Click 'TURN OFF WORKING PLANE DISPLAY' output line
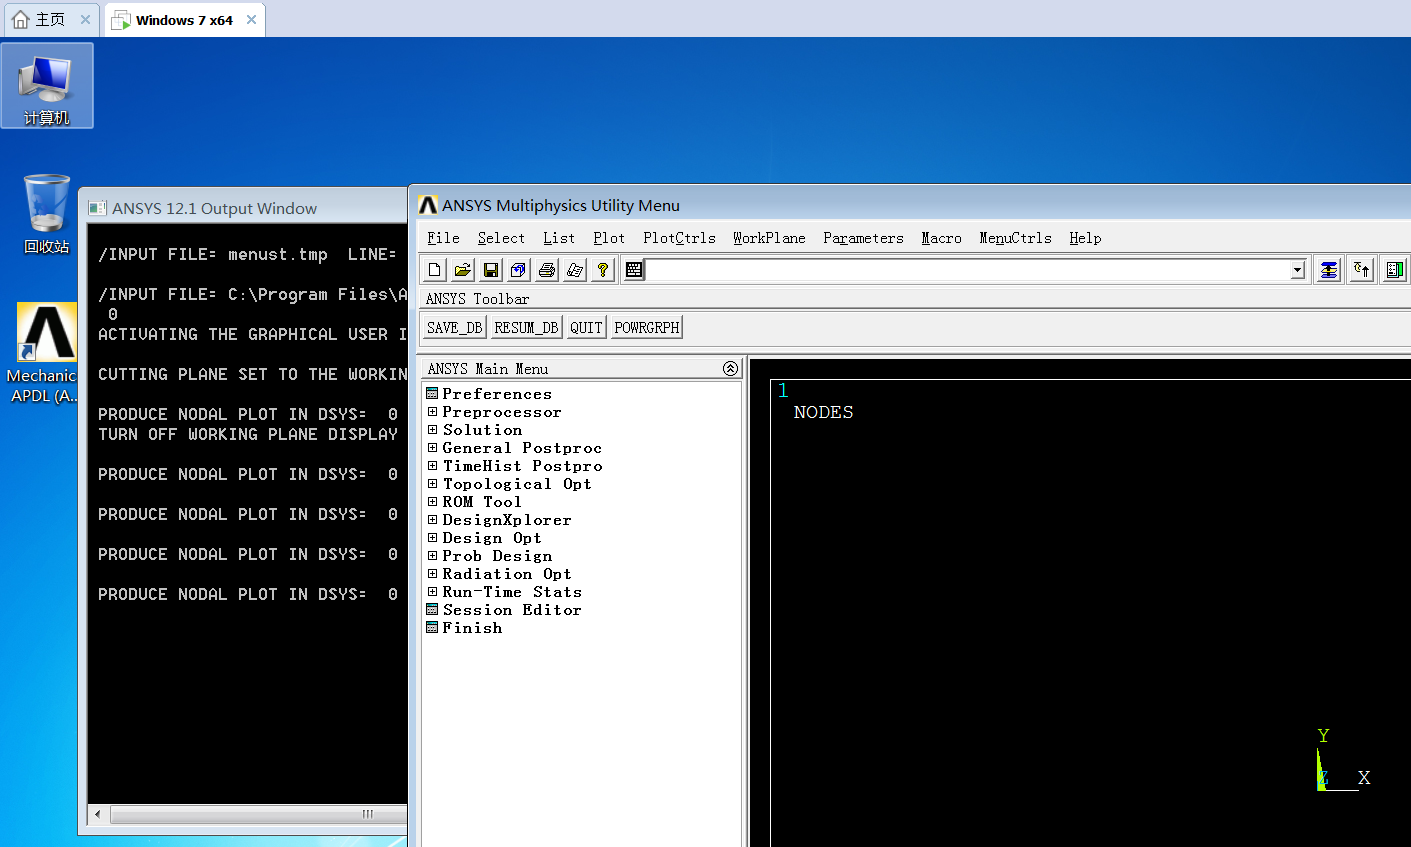Image resolution: width=1411 pixels, height=847 pixels. tap(248, 434)
